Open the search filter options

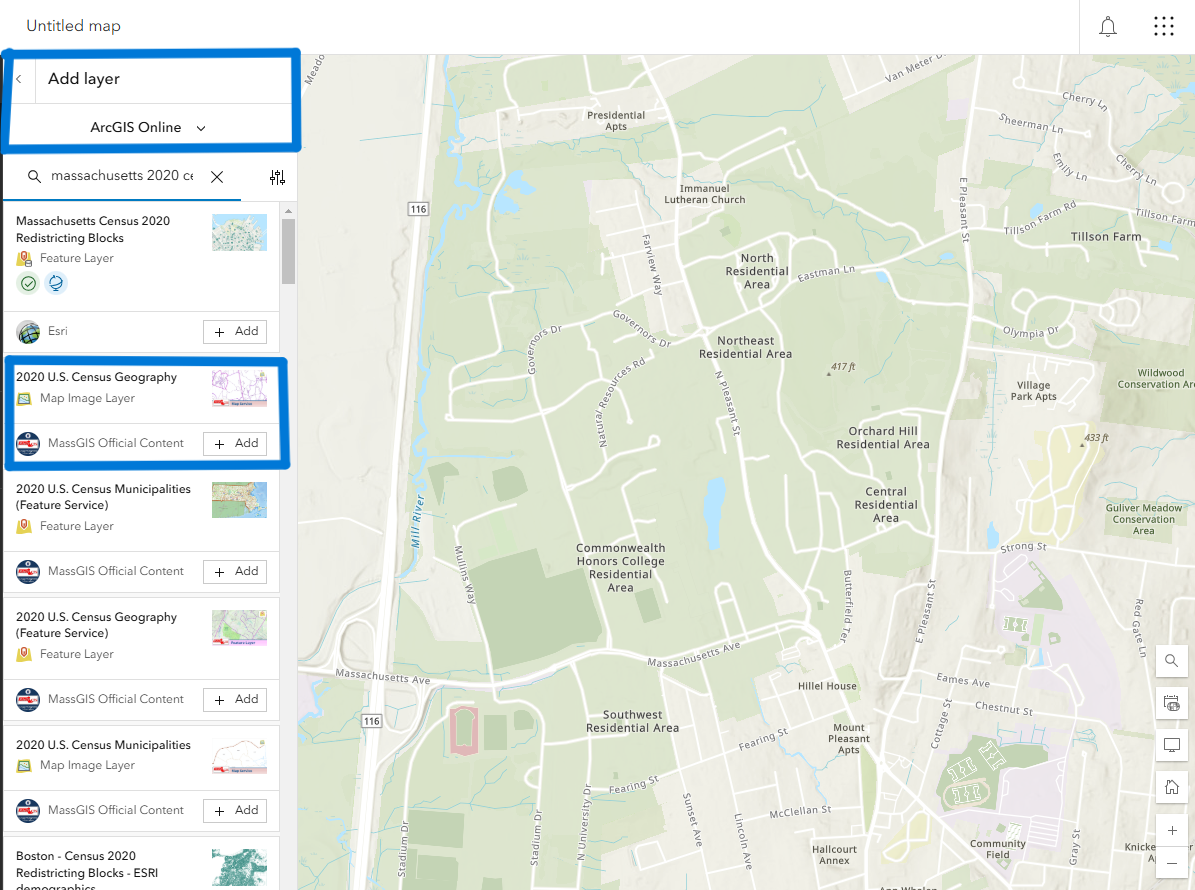click(277, 178)
